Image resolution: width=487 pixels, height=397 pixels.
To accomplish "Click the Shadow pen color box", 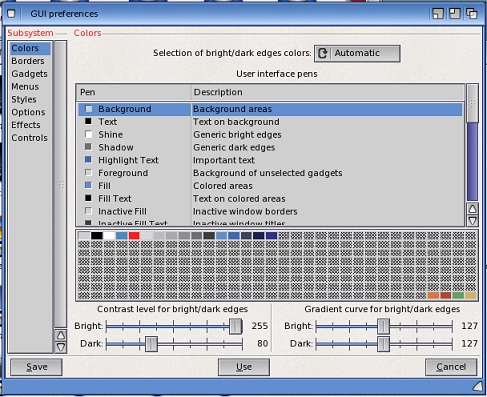I will tap(88, 147).
